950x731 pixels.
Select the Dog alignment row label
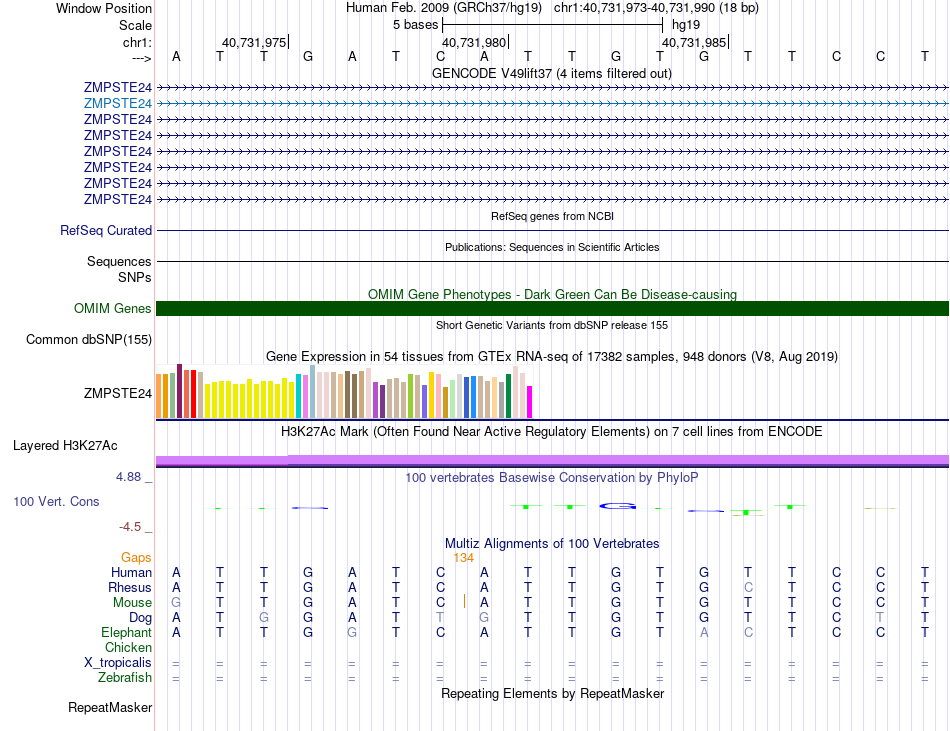pyautogui.click(x=141, y=617)
